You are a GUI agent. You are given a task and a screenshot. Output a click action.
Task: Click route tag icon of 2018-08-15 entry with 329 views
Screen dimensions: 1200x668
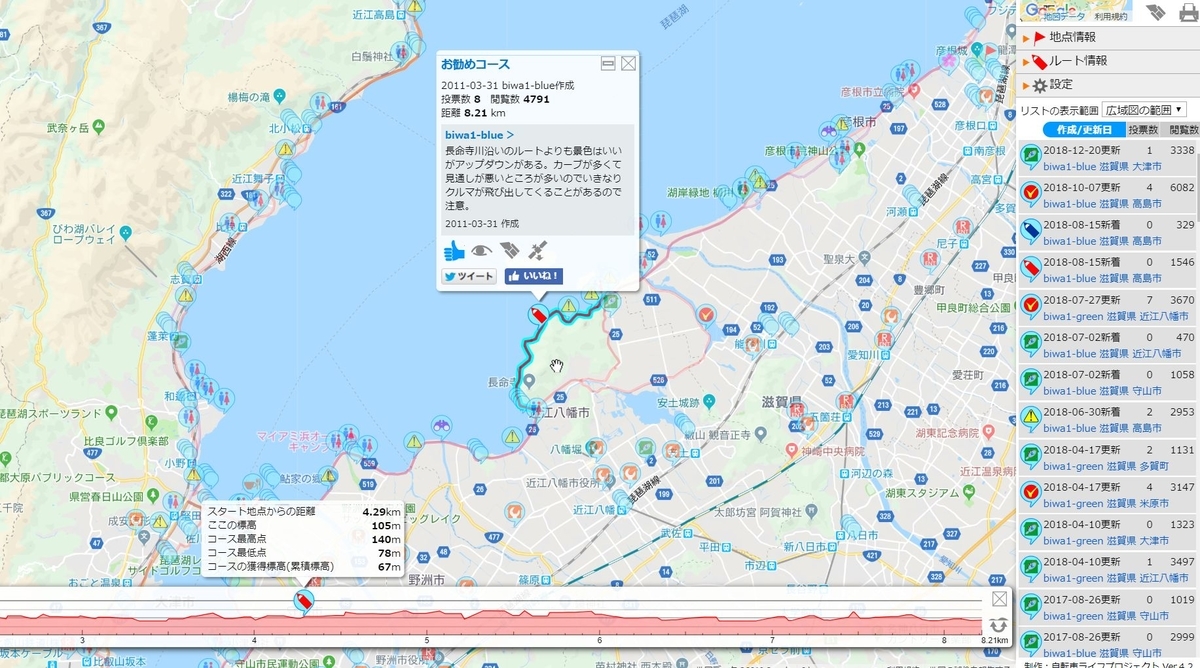1030,231
